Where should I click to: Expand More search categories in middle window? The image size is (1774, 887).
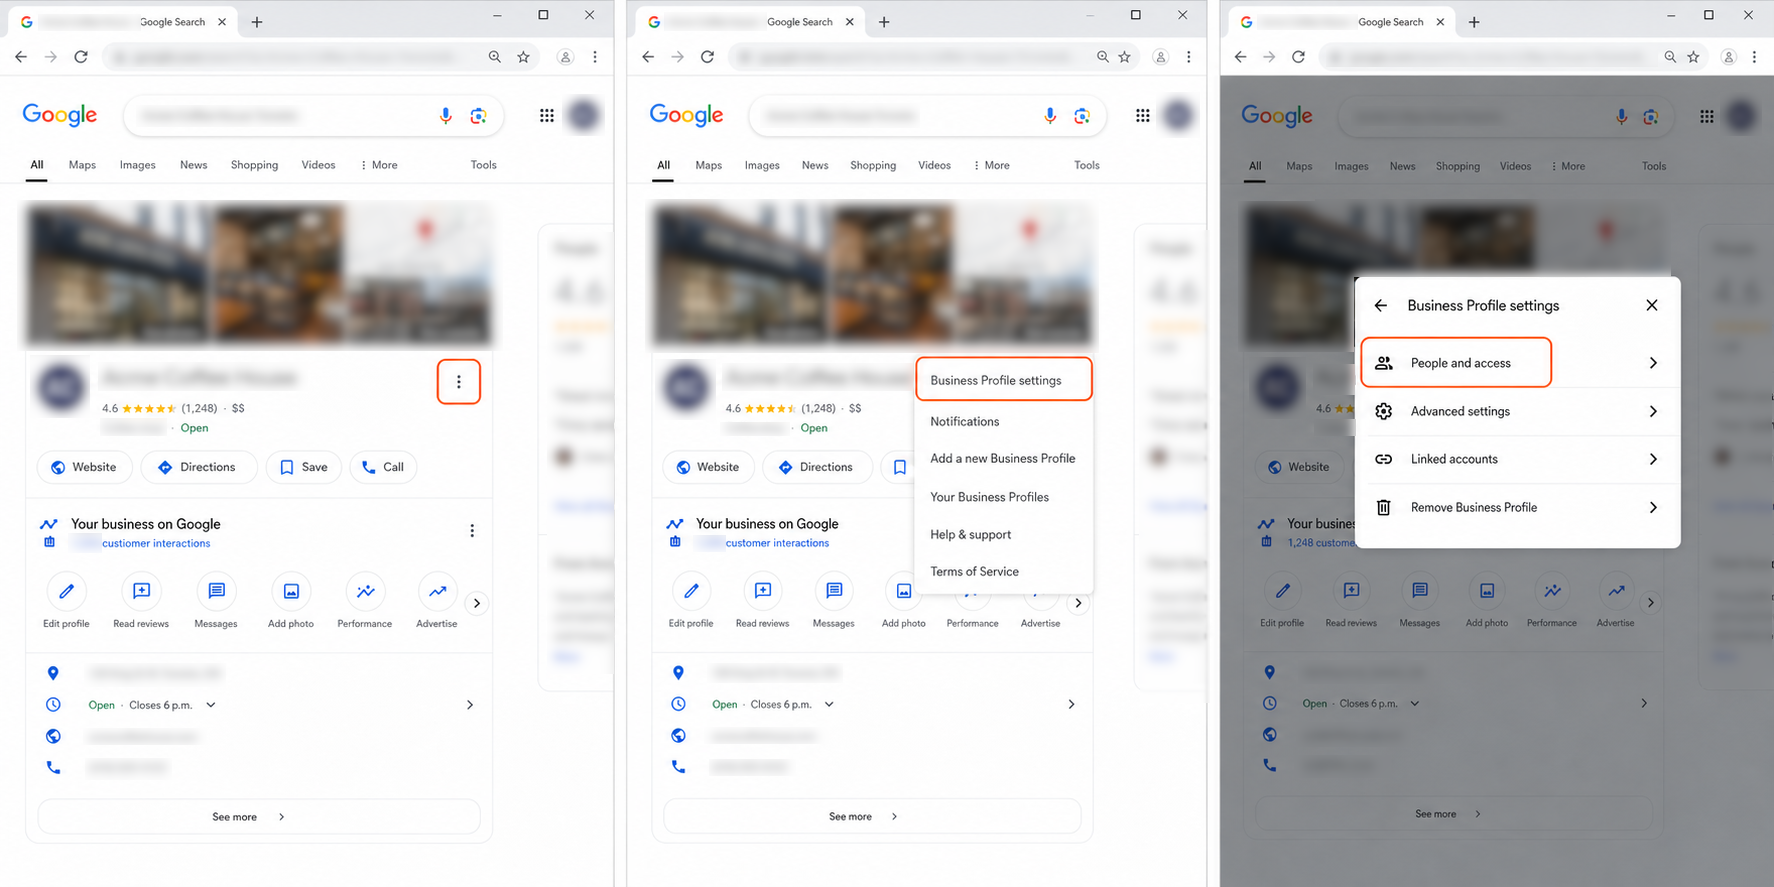[x=991, y=165]
